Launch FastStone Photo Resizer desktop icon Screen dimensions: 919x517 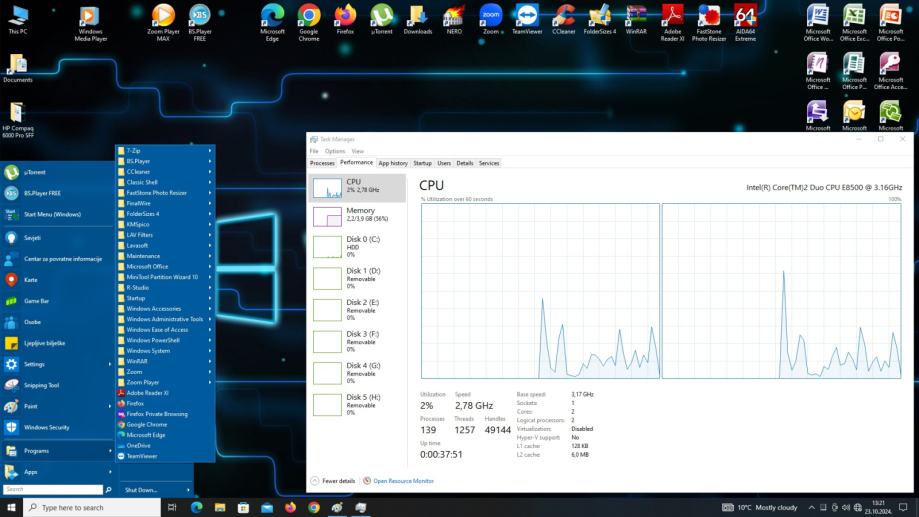(709, 23)
